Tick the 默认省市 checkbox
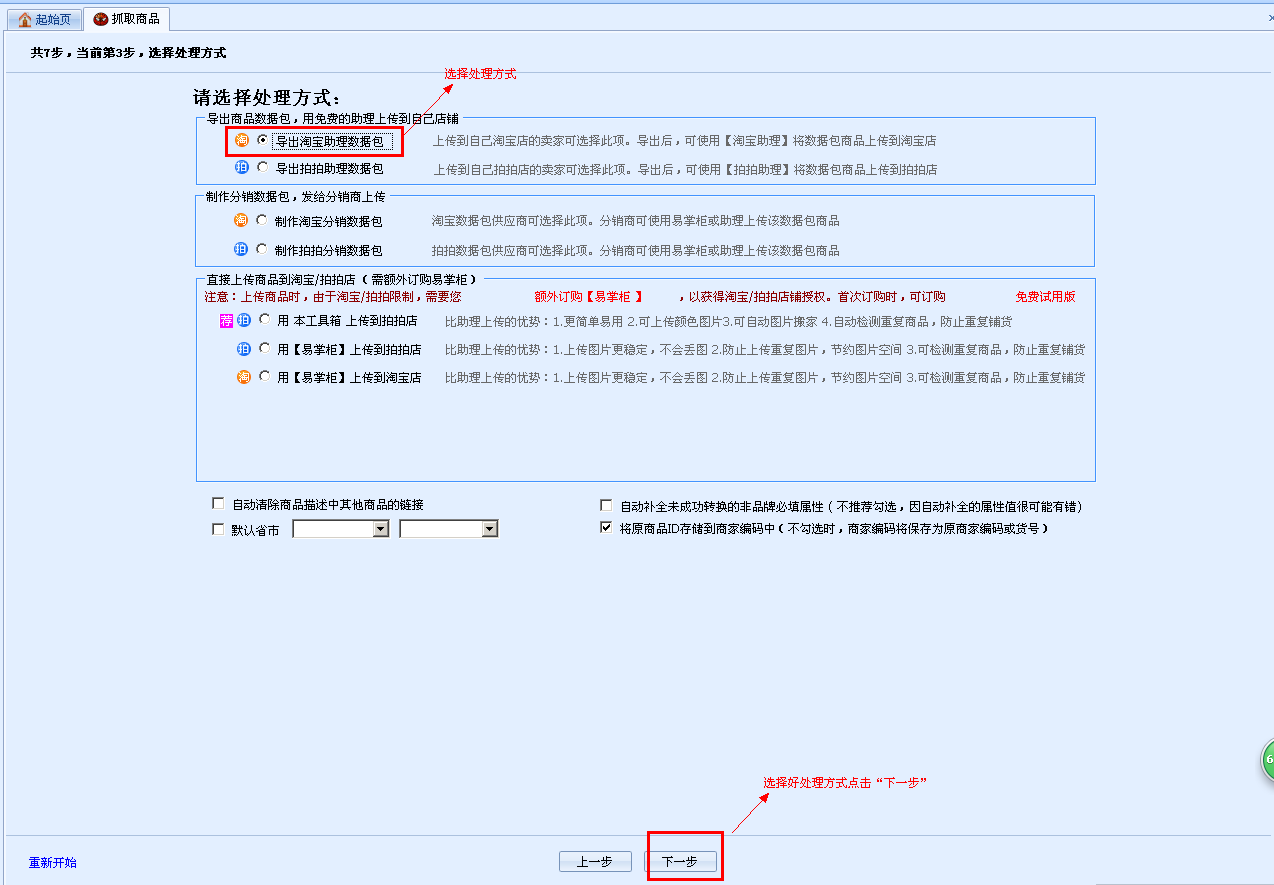 218,529
